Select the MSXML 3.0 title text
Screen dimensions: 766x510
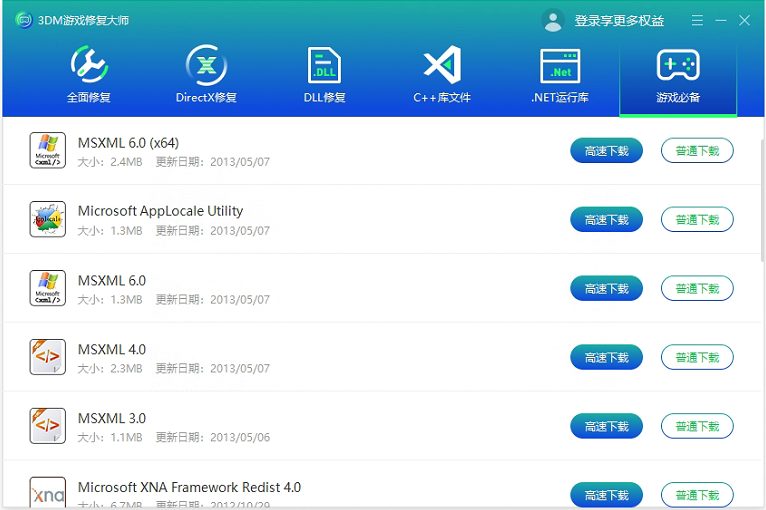pyautogui.click(x=112, y=418)
